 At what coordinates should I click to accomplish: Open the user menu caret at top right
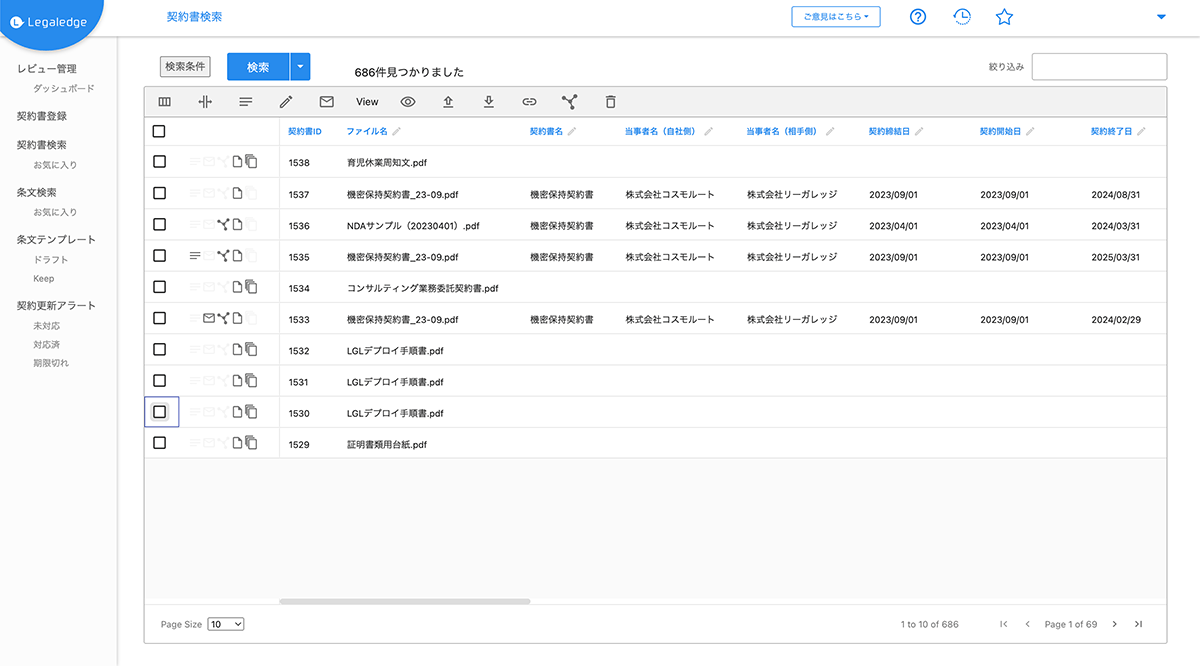click(1161, 17)
